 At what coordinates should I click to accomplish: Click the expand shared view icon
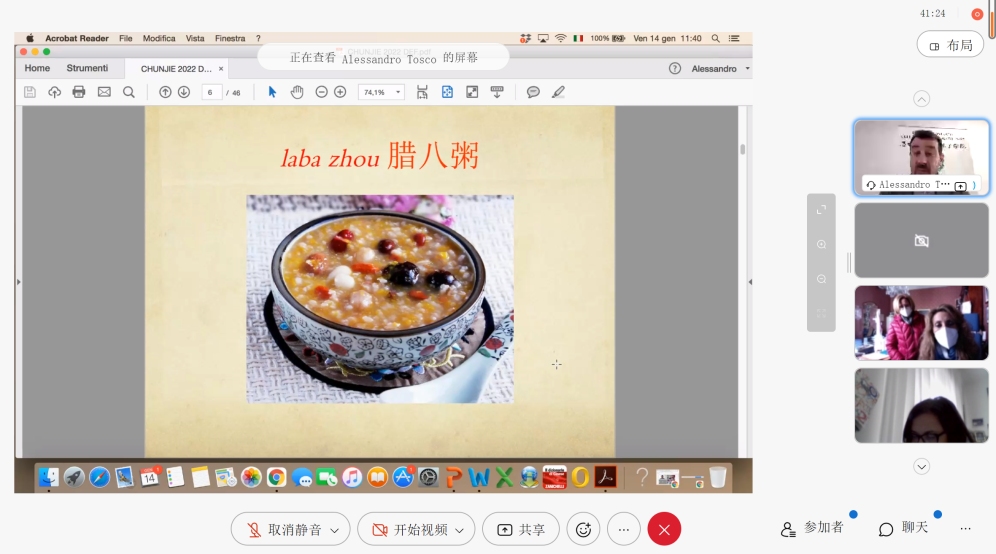821,210
